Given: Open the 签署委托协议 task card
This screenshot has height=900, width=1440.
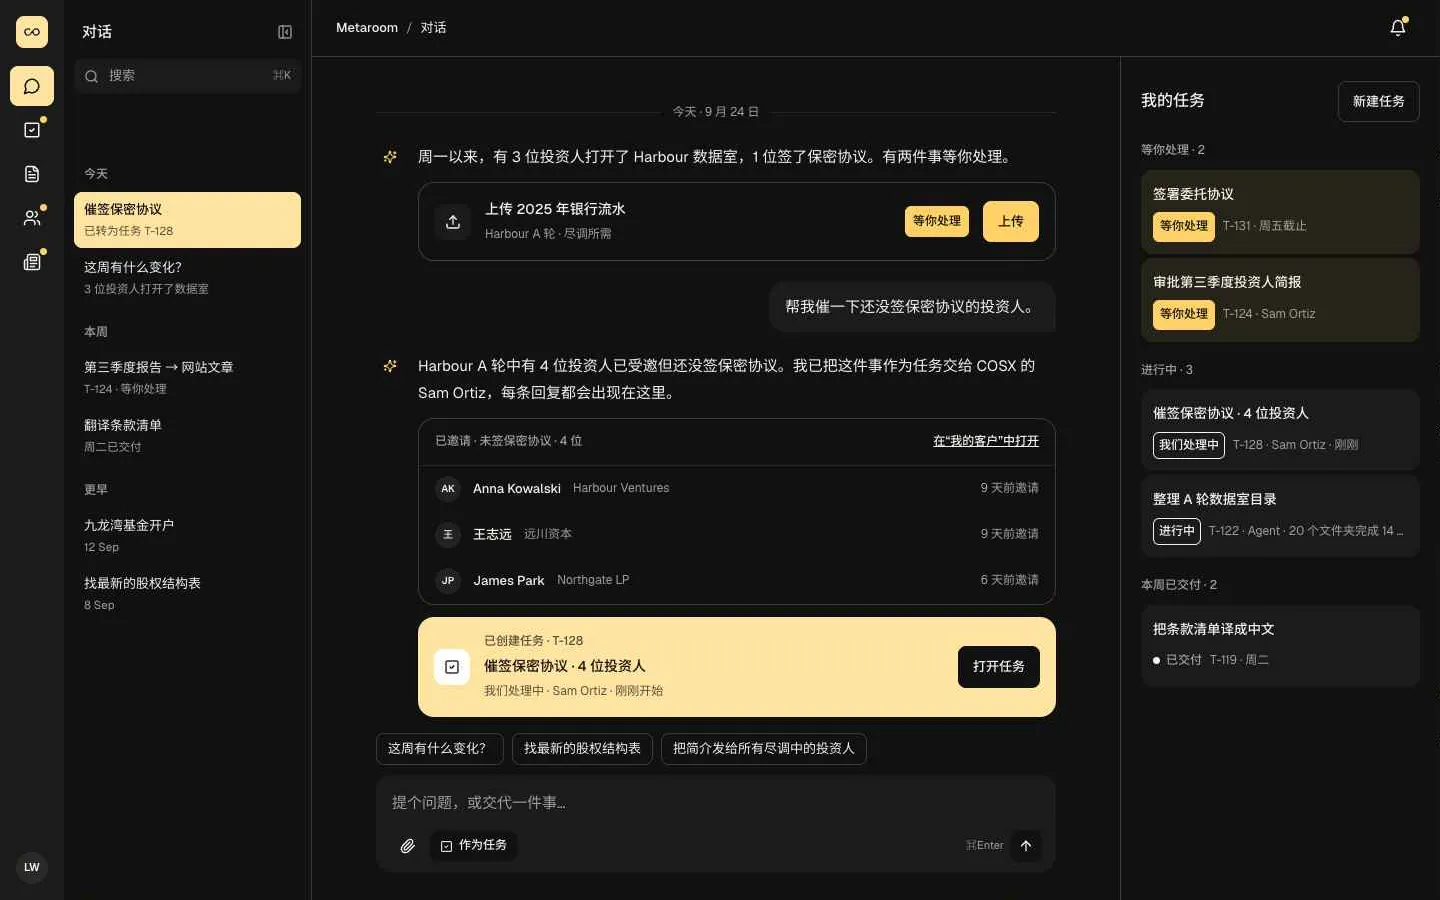Looking at the screenshot, I should click(1280, 211).
